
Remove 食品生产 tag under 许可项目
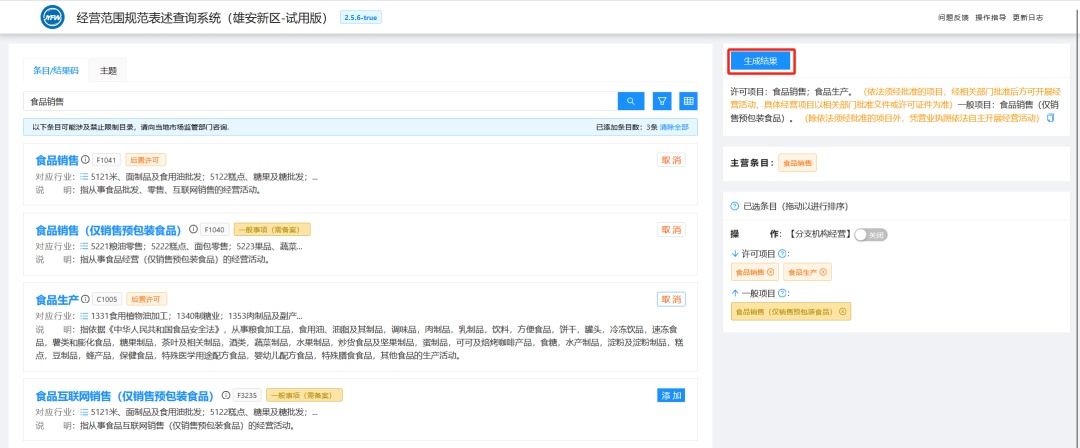click(822, 272)
